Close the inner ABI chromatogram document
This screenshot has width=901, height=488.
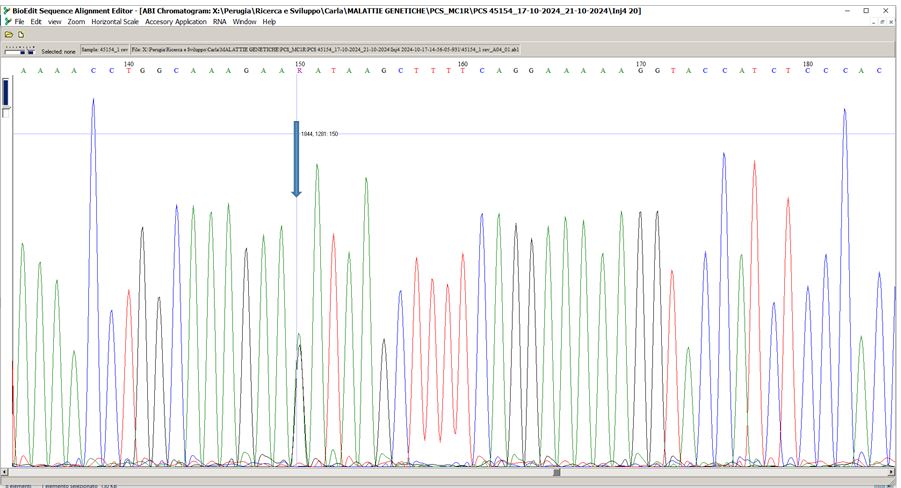tap(890, 21)
